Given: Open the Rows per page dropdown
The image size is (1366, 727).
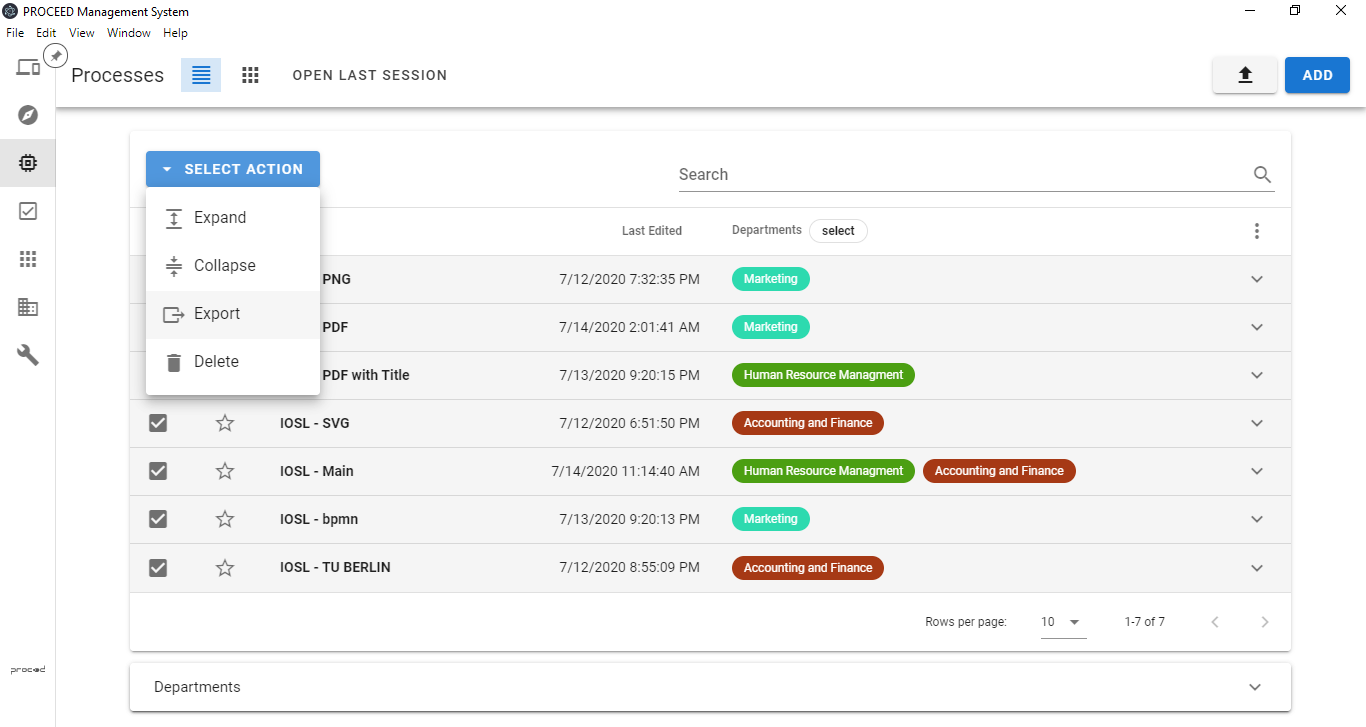Looking at the screenshot, I should pyautogui.click(x=1062, y=622).
